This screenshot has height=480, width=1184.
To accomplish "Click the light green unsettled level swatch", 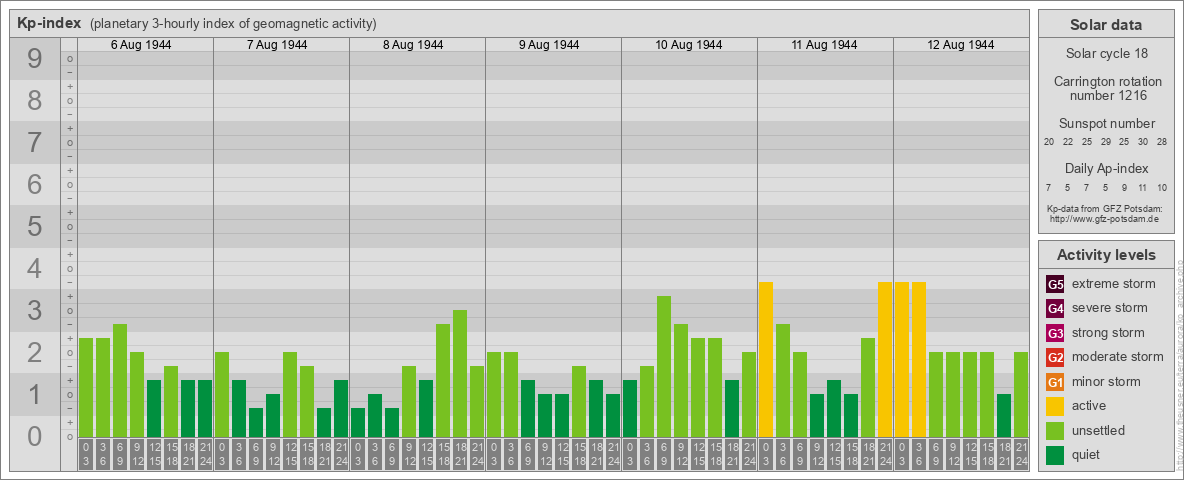I will (1055, 431).
